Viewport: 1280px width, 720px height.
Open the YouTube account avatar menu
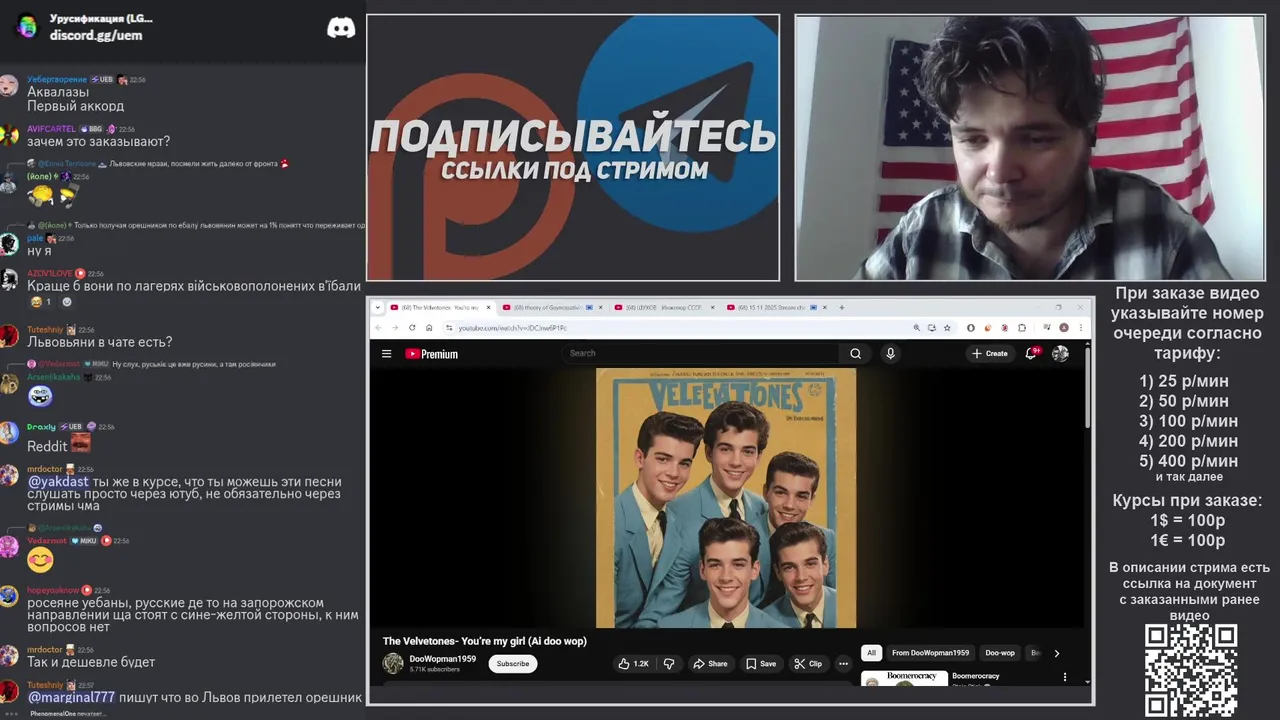(x=1060, y=353)
